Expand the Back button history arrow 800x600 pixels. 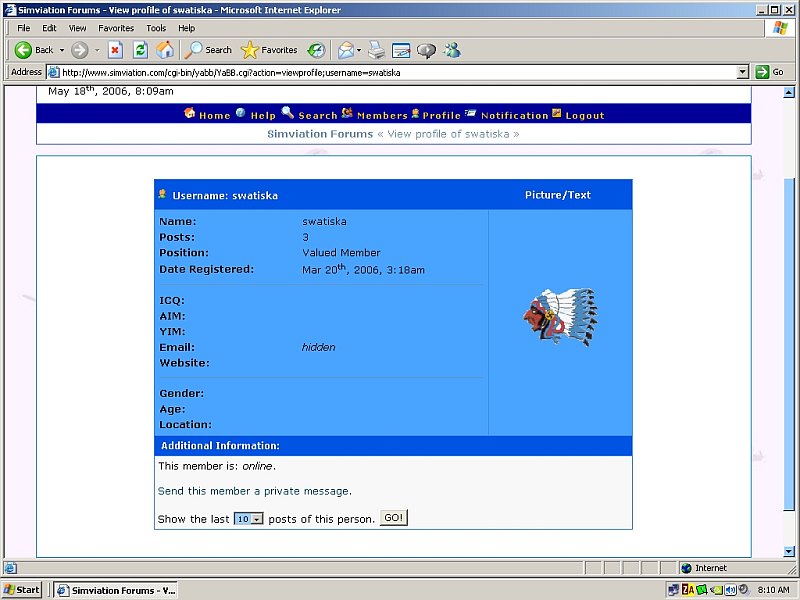point(62,50)
